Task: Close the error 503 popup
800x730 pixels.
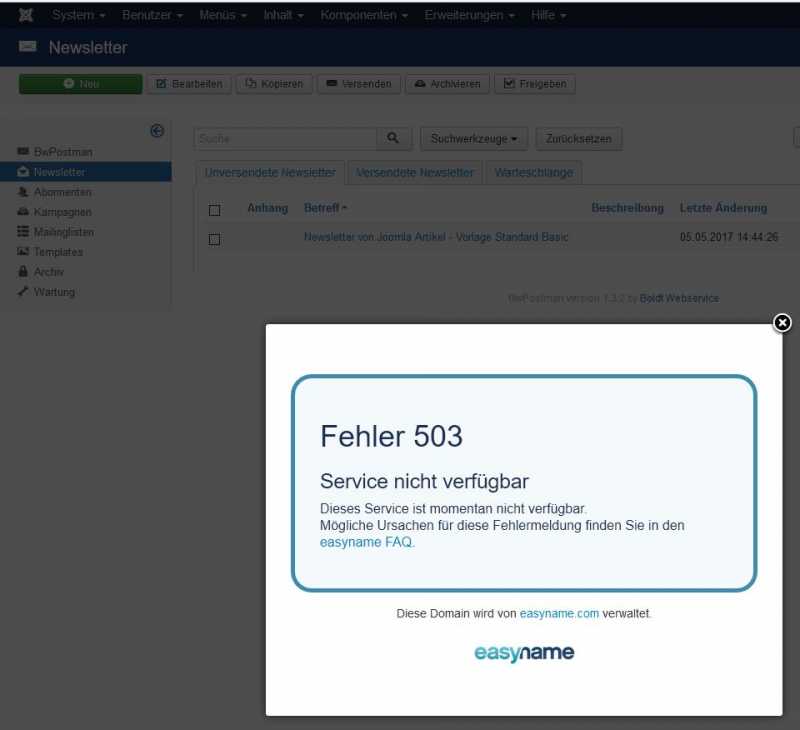Action: pyautogui.click(x=782, y=322)
